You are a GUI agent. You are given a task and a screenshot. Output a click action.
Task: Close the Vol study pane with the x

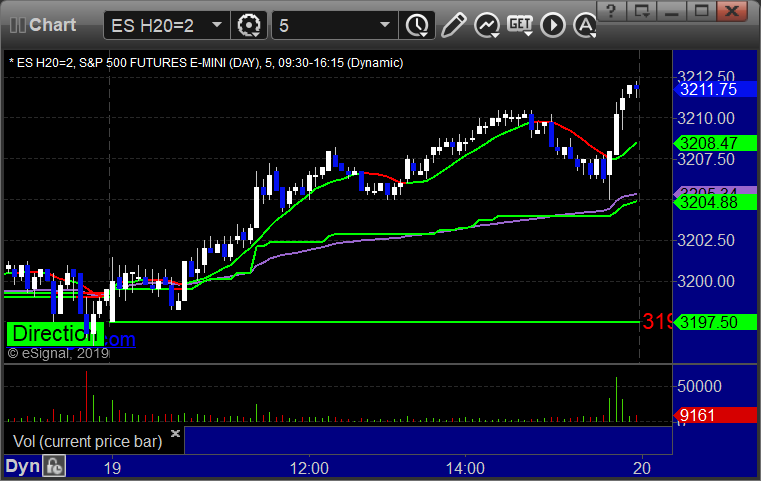click(x=175, y=433)
